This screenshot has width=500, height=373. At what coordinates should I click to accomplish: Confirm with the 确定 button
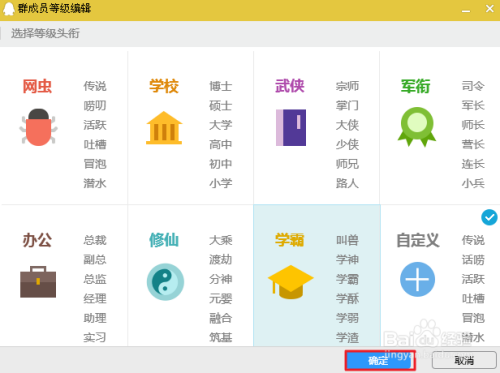379,360
